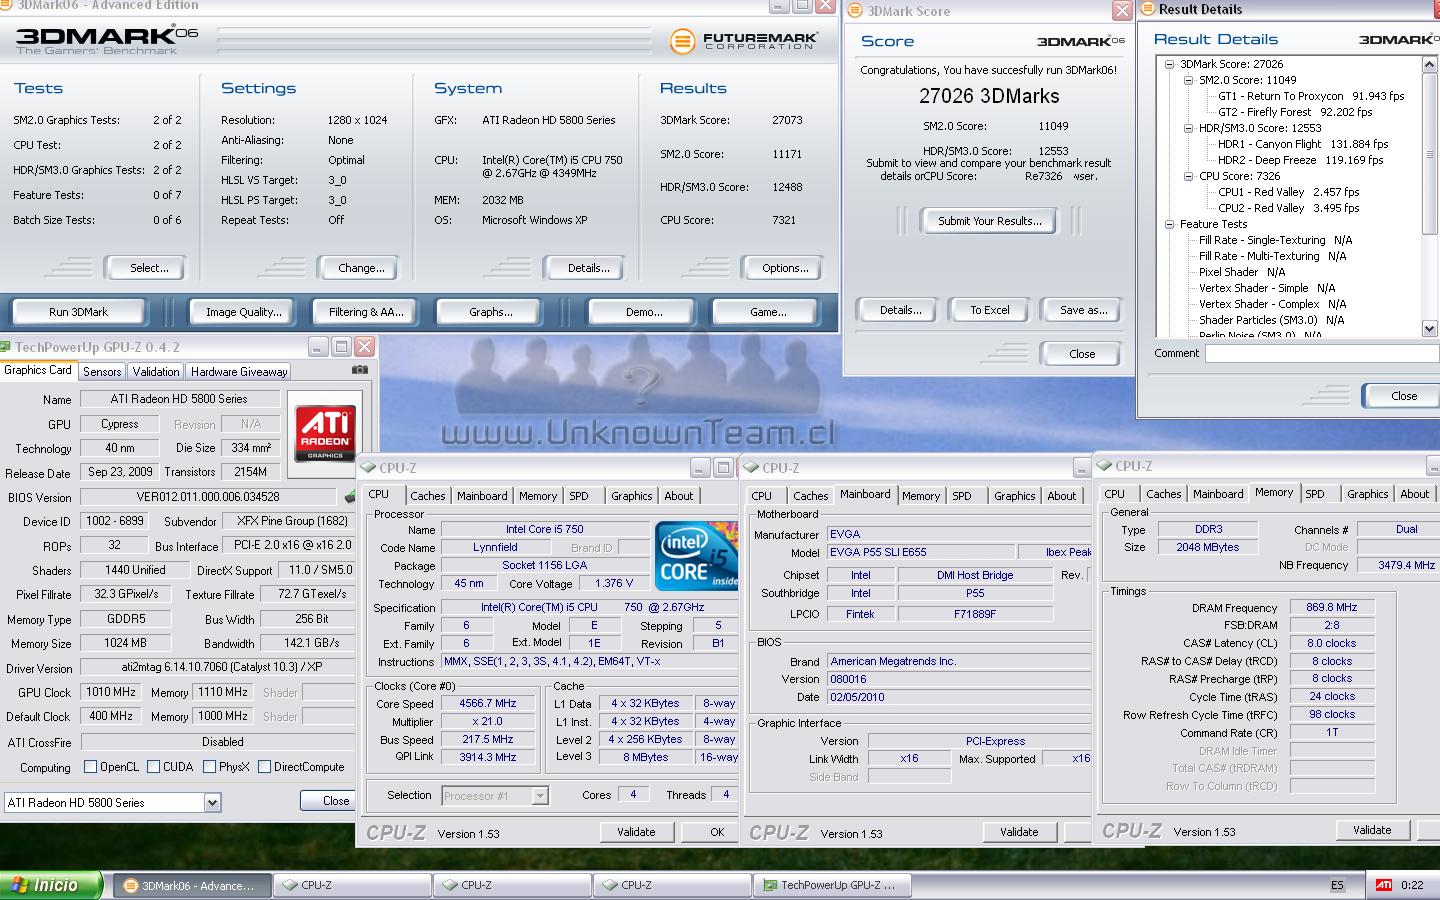
Task: Click the GPU-Z screenshot camera icon
Action: (x=360, y=370)
